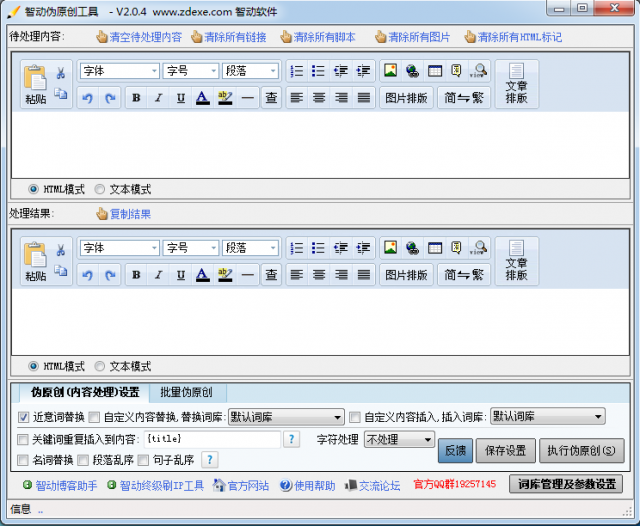Uncheck 近意词替换 checkbox
The height and width of the screenshot is (526, 640).
coord(23,417)
